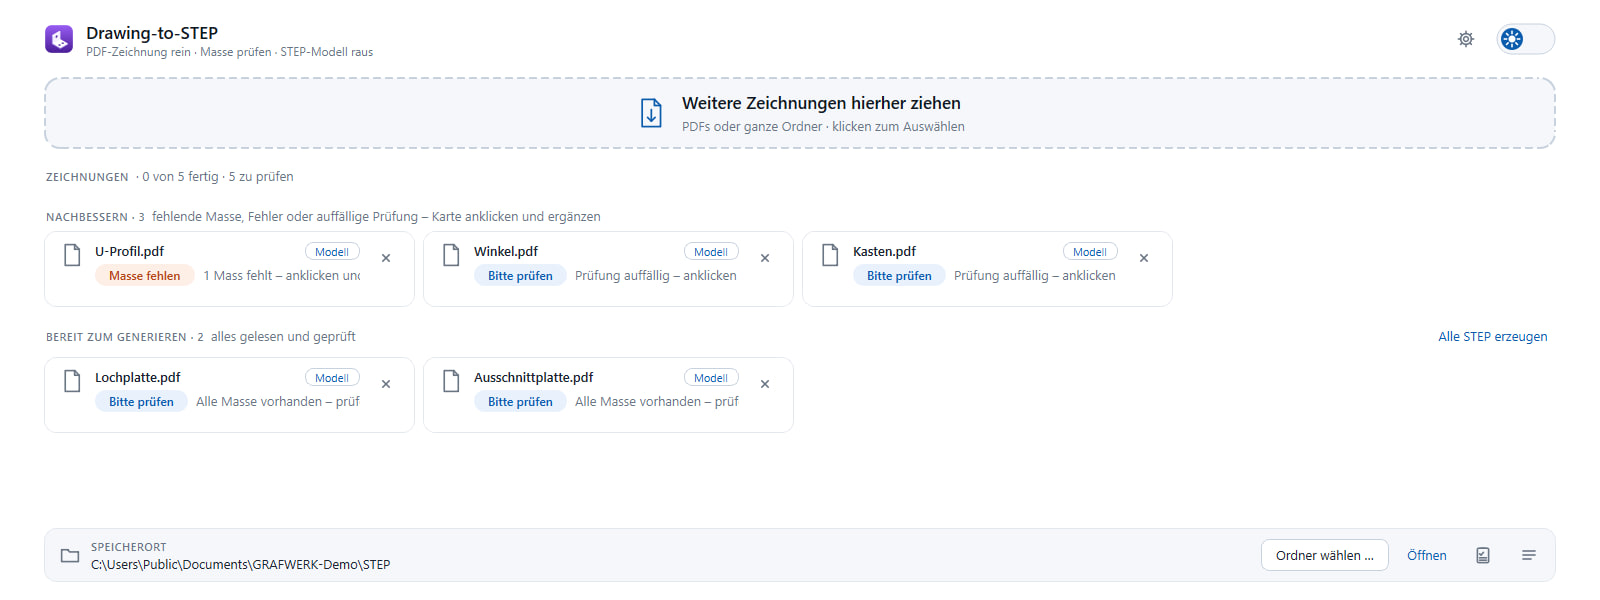
Task: Click the file icon on Kasten.pdf card
Action: pos(830,255)
